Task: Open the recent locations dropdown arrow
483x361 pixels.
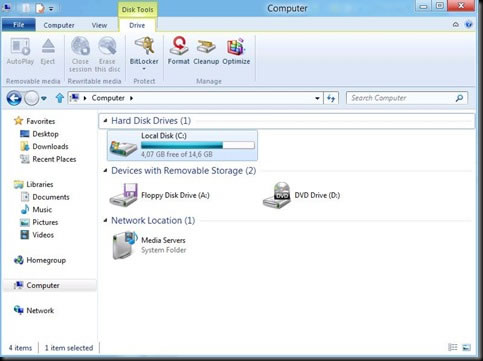Action: [44, 98]
